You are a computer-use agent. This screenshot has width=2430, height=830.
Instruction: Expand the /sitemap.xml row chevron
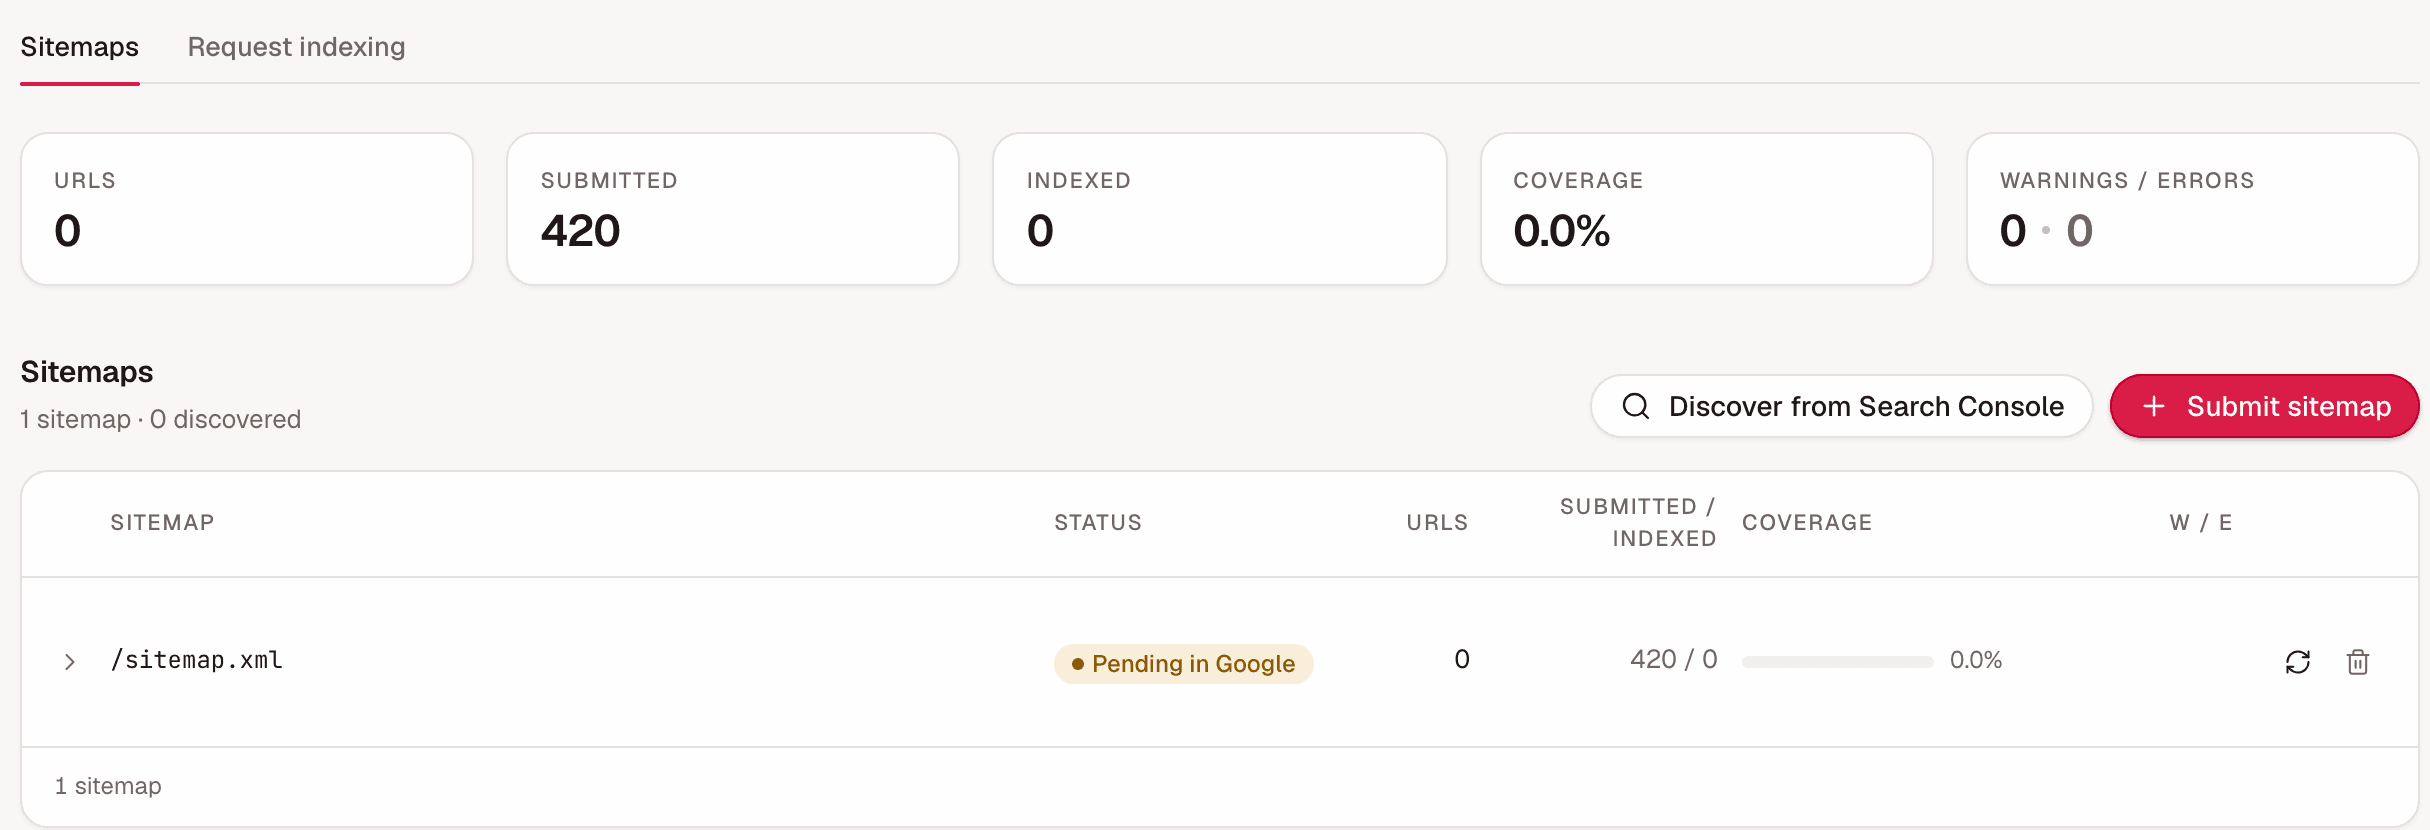[69, 662]
